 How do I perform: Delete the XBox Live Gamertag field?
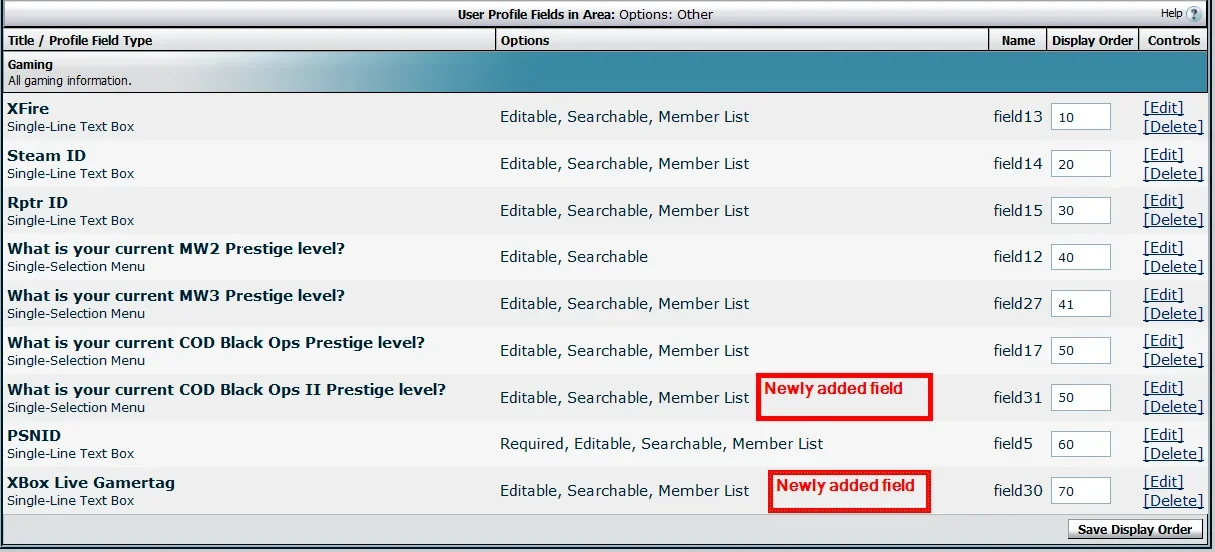[1173, 501]
